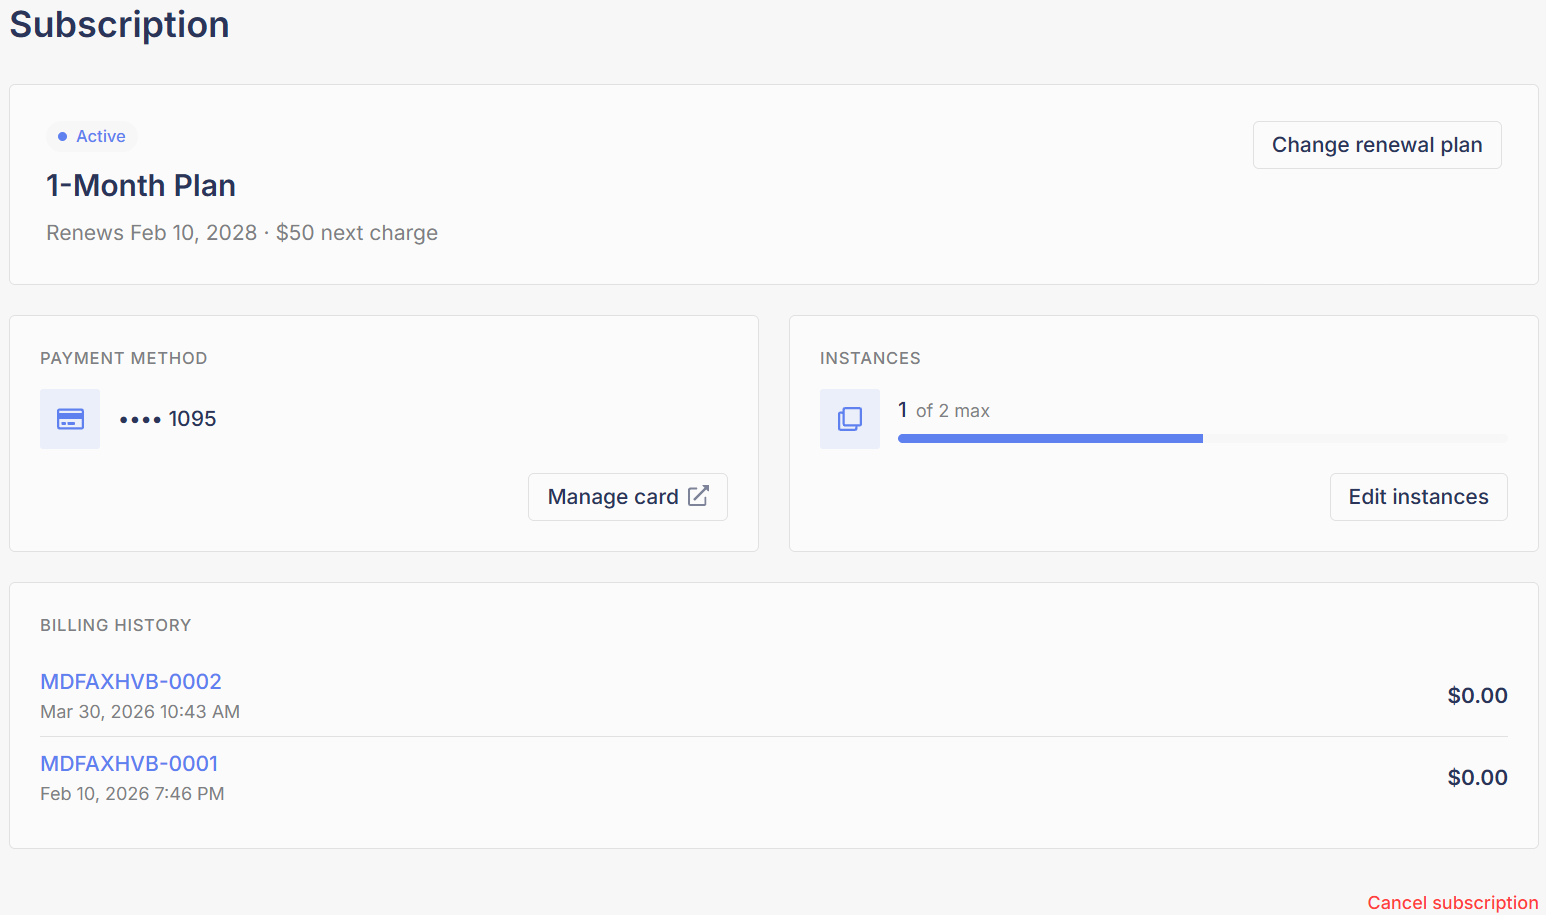Open invoice MDFAXHVB-0001
The height and width of the screenshot is (915, 1546).
[x=129, y=763]
